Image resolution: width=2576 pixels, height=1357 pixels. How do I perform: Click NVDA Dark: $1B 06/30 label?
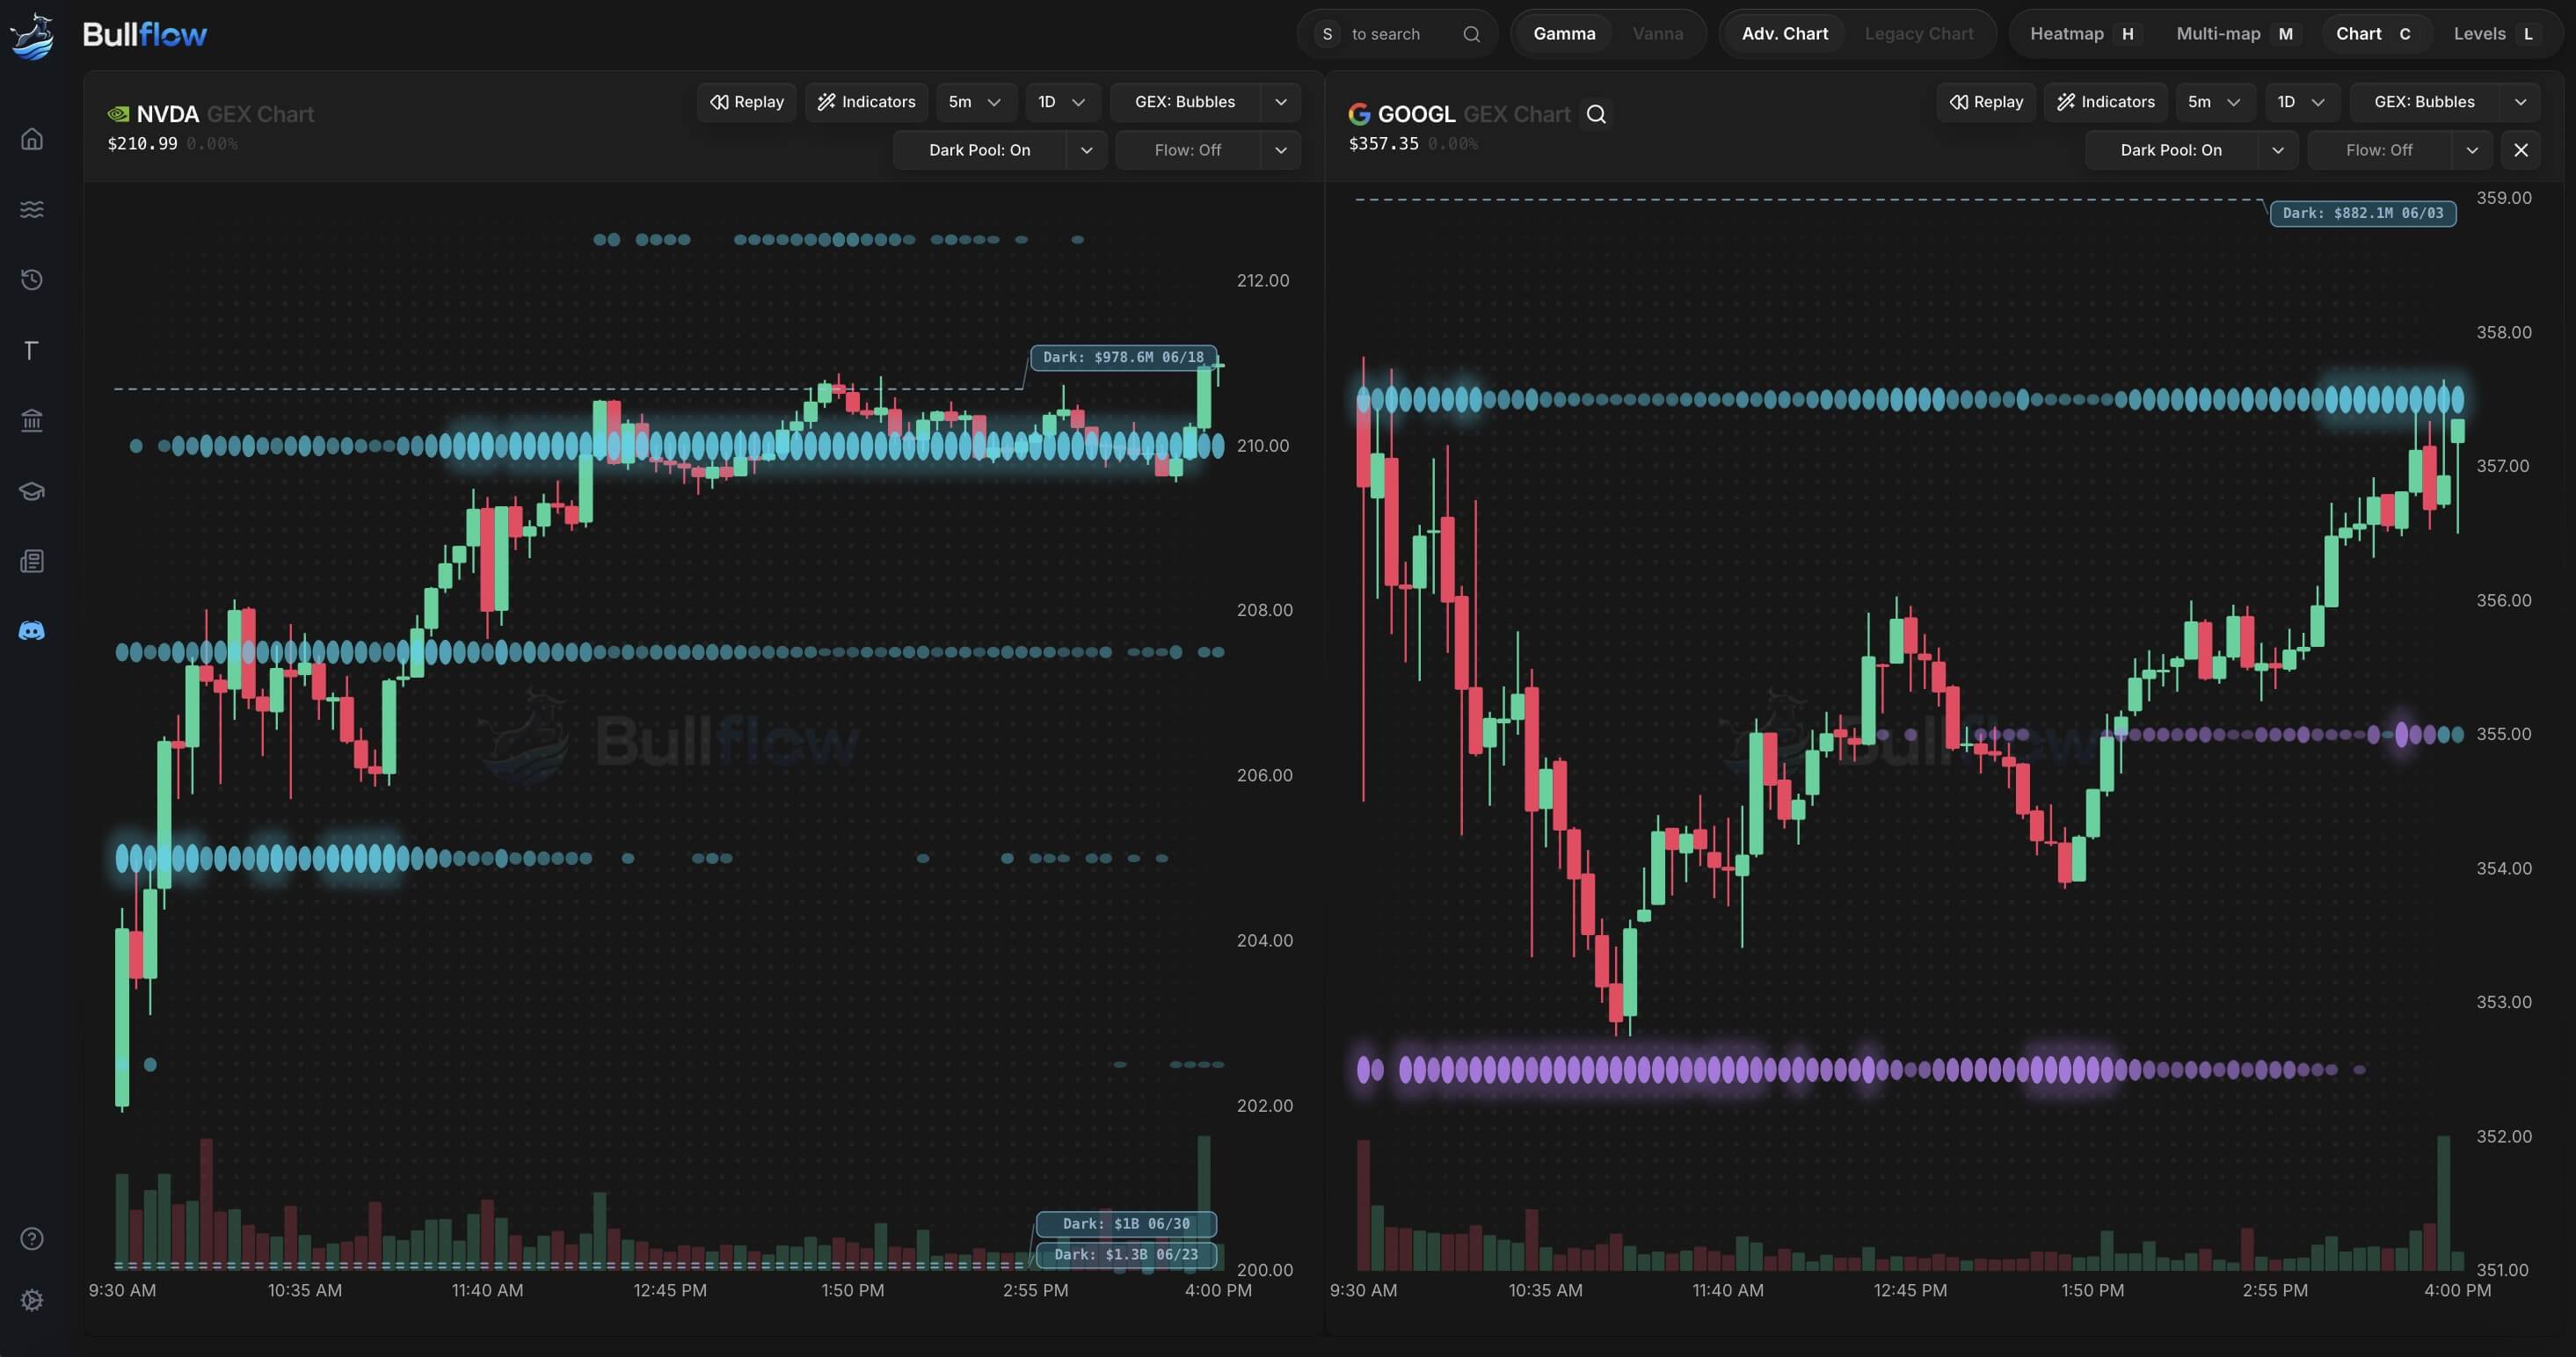coord(1126,1224)
